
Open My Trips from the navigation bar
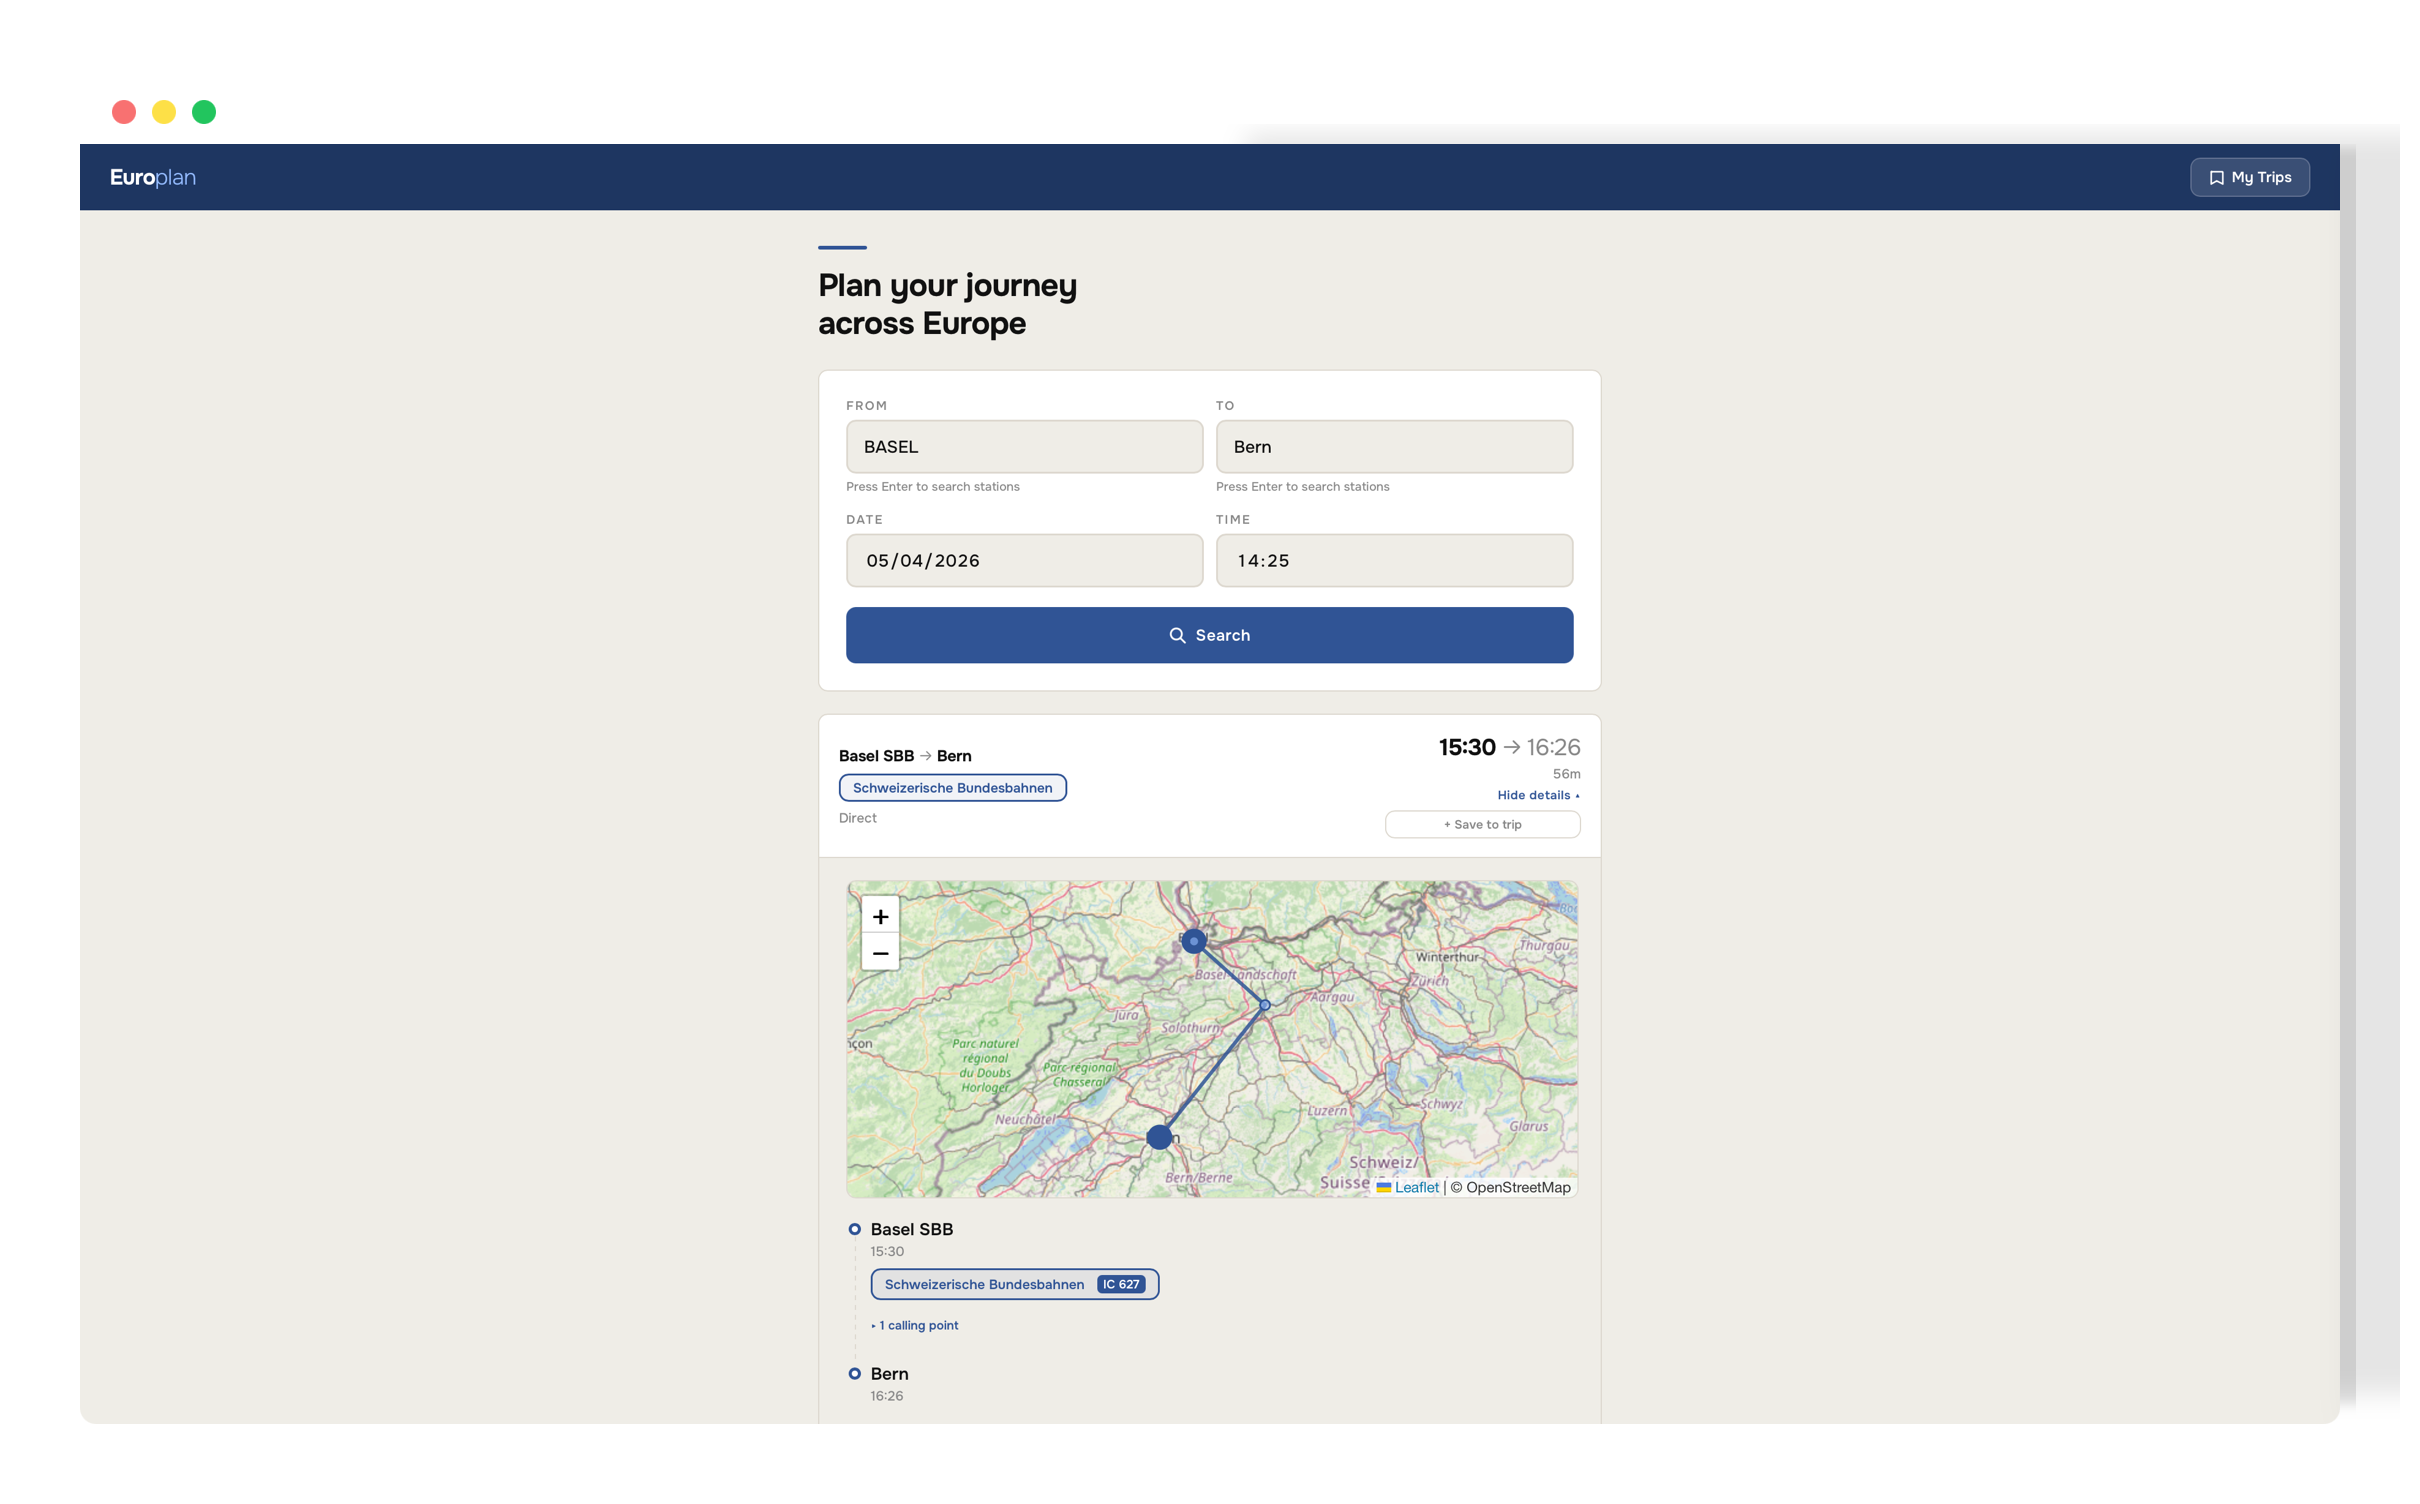tap(2249, 177)
